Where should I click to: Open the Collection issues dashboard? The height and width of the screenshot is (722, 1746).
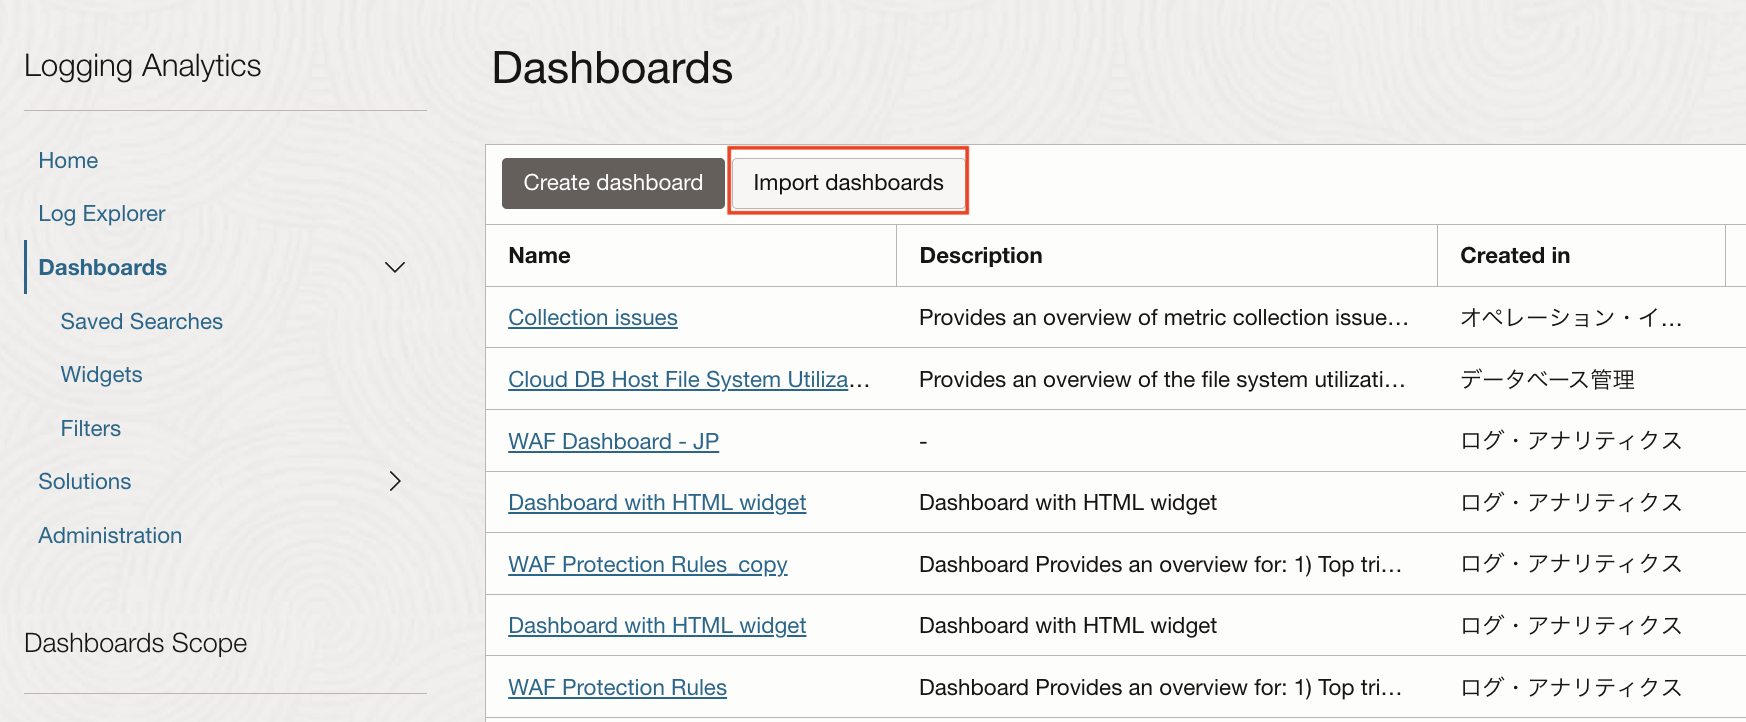coord(592,317)
